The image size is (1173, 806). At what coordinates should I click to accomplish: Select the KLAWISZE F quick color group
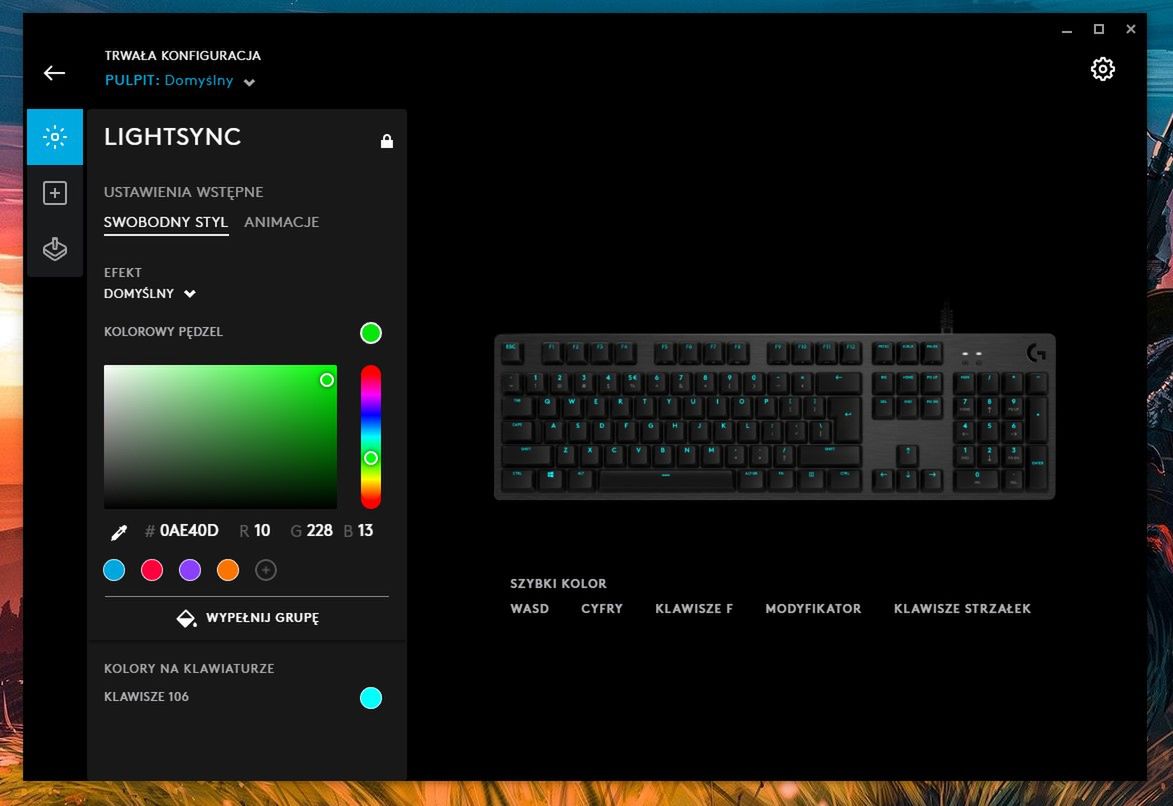click(694, 608)
